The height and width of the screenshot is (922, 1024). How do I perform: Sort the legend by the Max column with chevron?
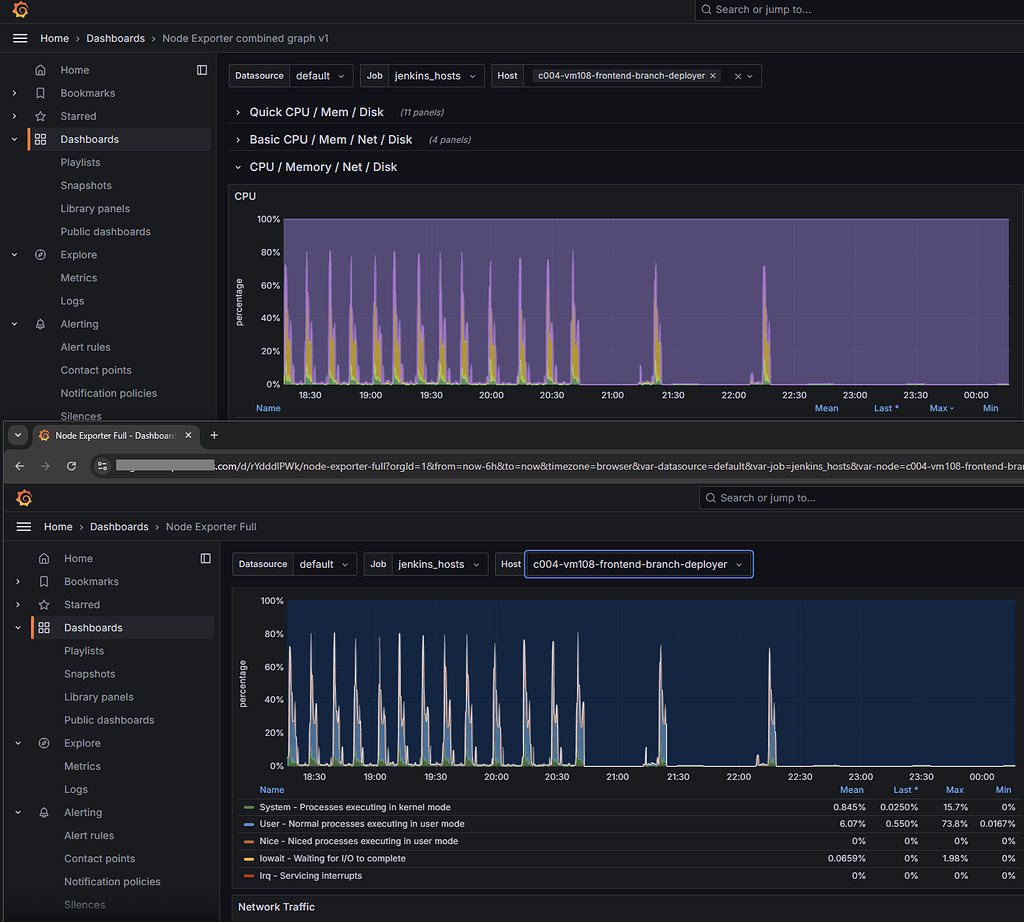(942, 408)
